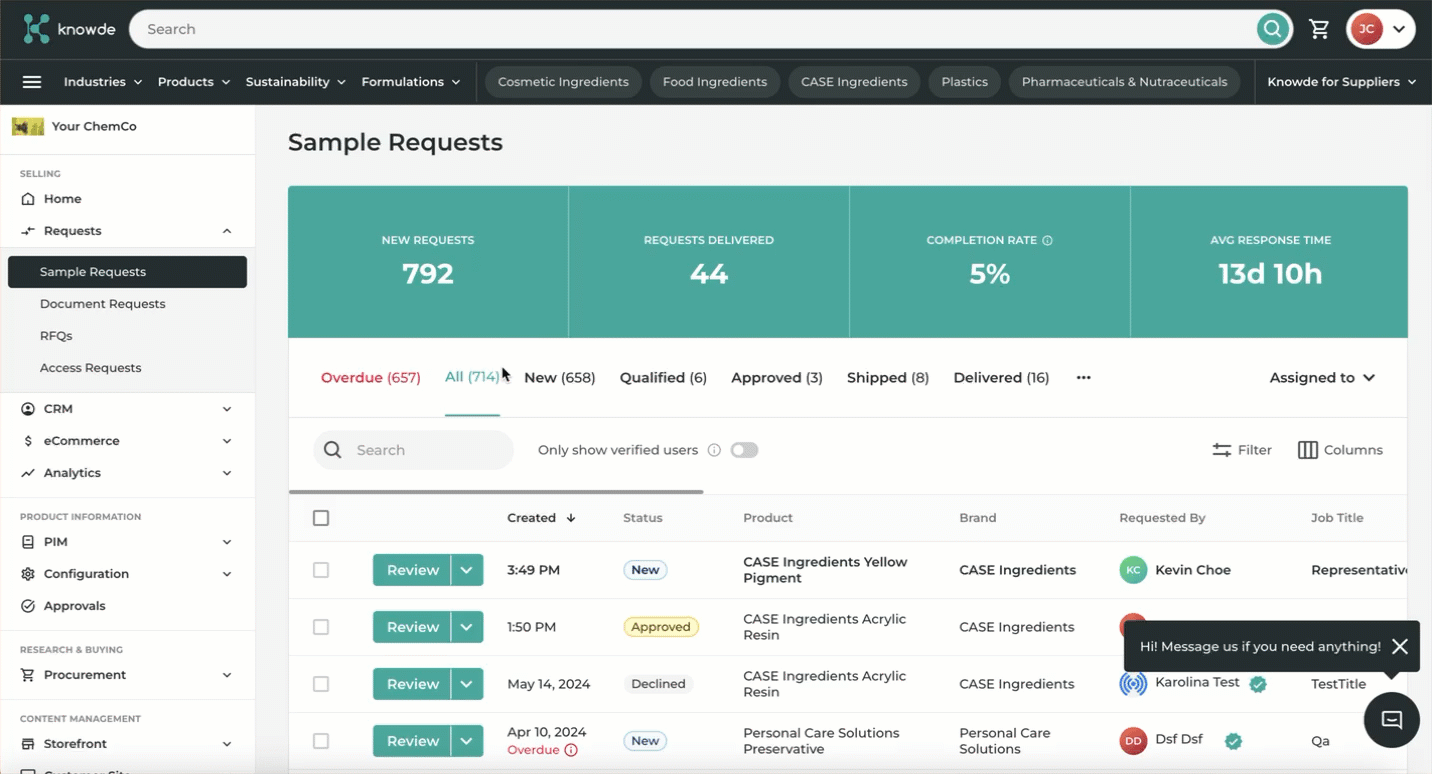
Task: Show more status tabs via ellipsis
Action: (1083, 378)
